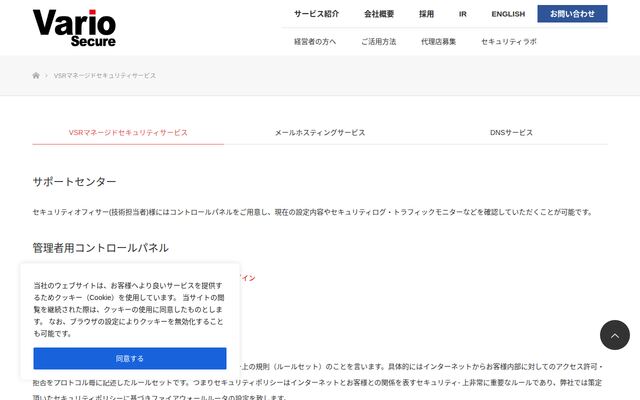Click the scroll-to-top arrow button

[x=615, y=335]
